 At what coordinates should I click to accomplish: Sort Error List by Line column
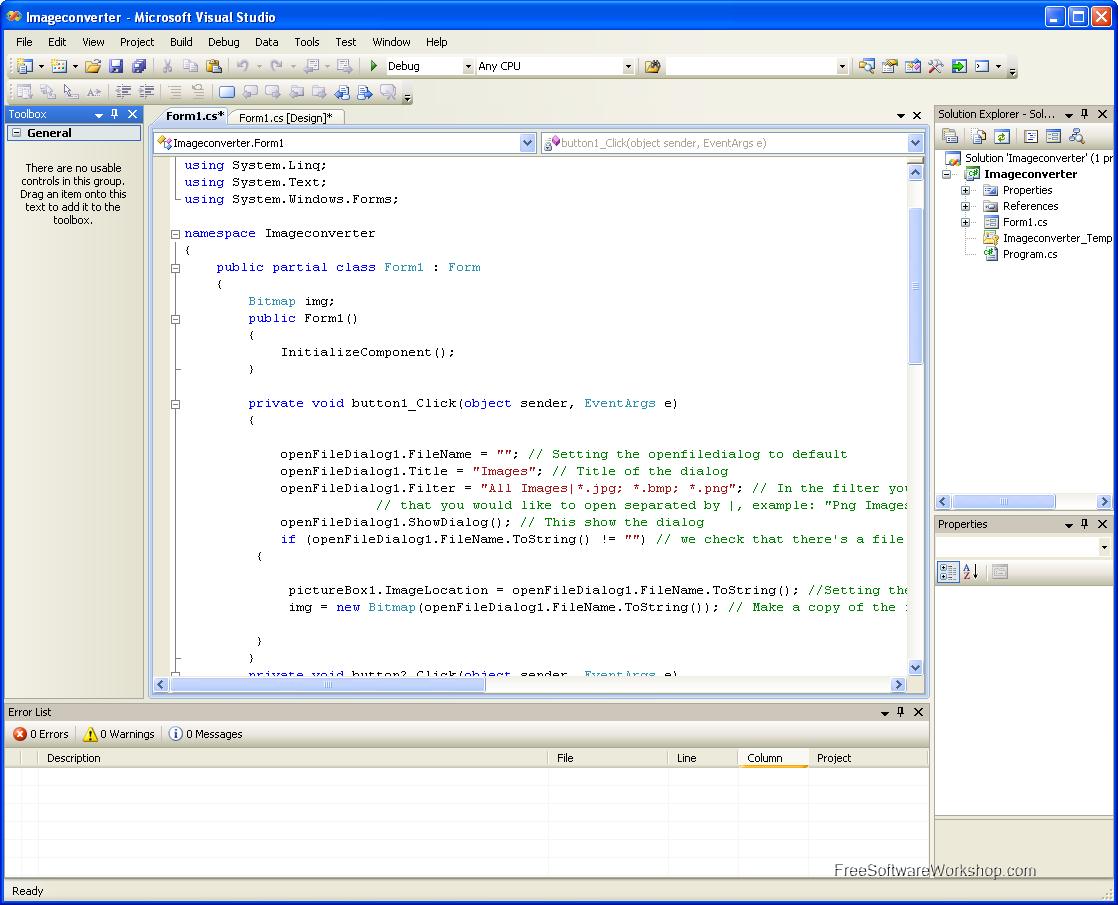[x=702, y=758]
